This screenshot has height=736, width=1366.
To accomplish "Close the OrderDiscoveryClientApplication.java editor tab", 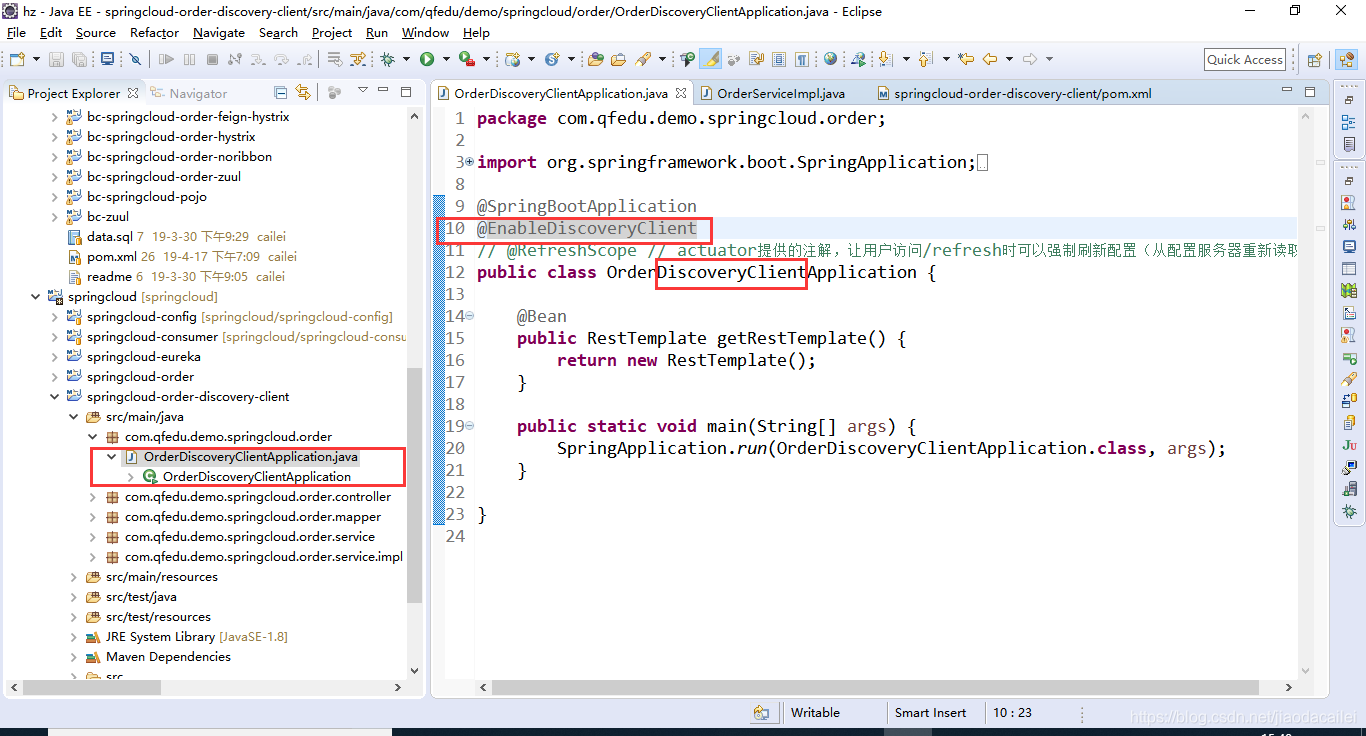I will click(681, 93).
